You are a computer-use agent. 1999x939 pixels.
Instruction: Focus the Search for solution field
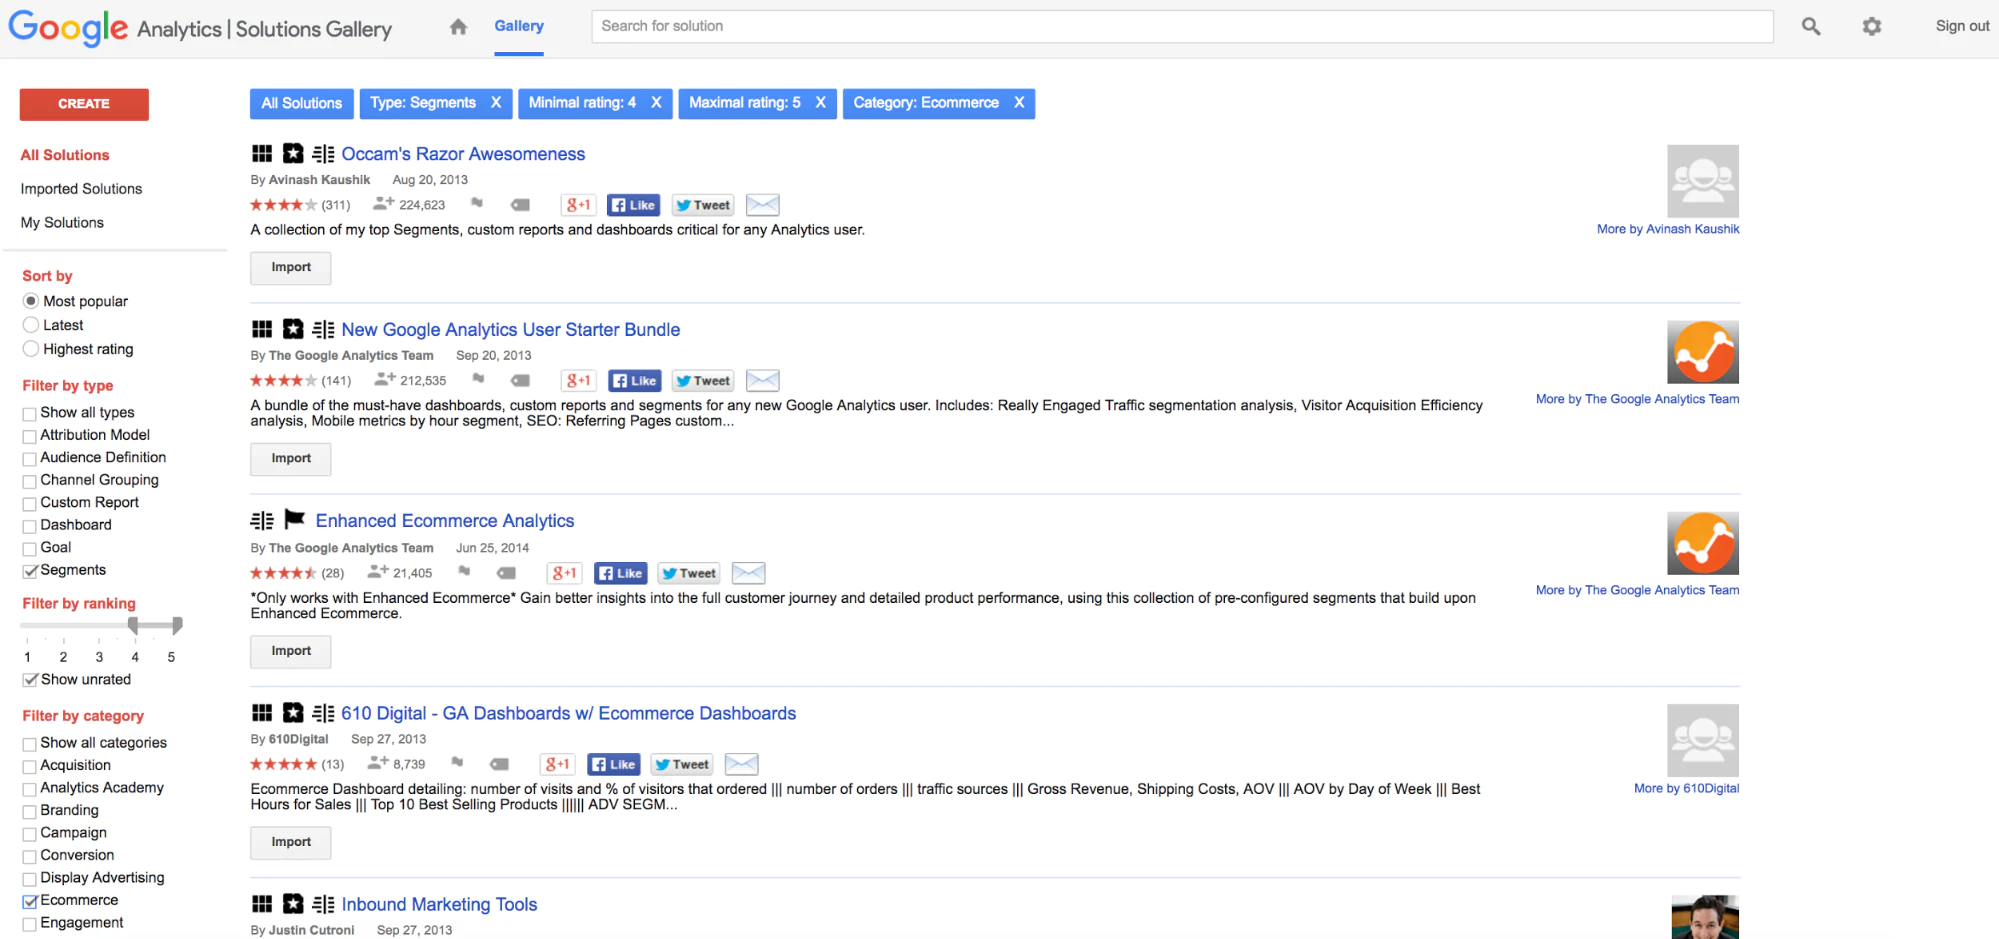(1182, 27)
